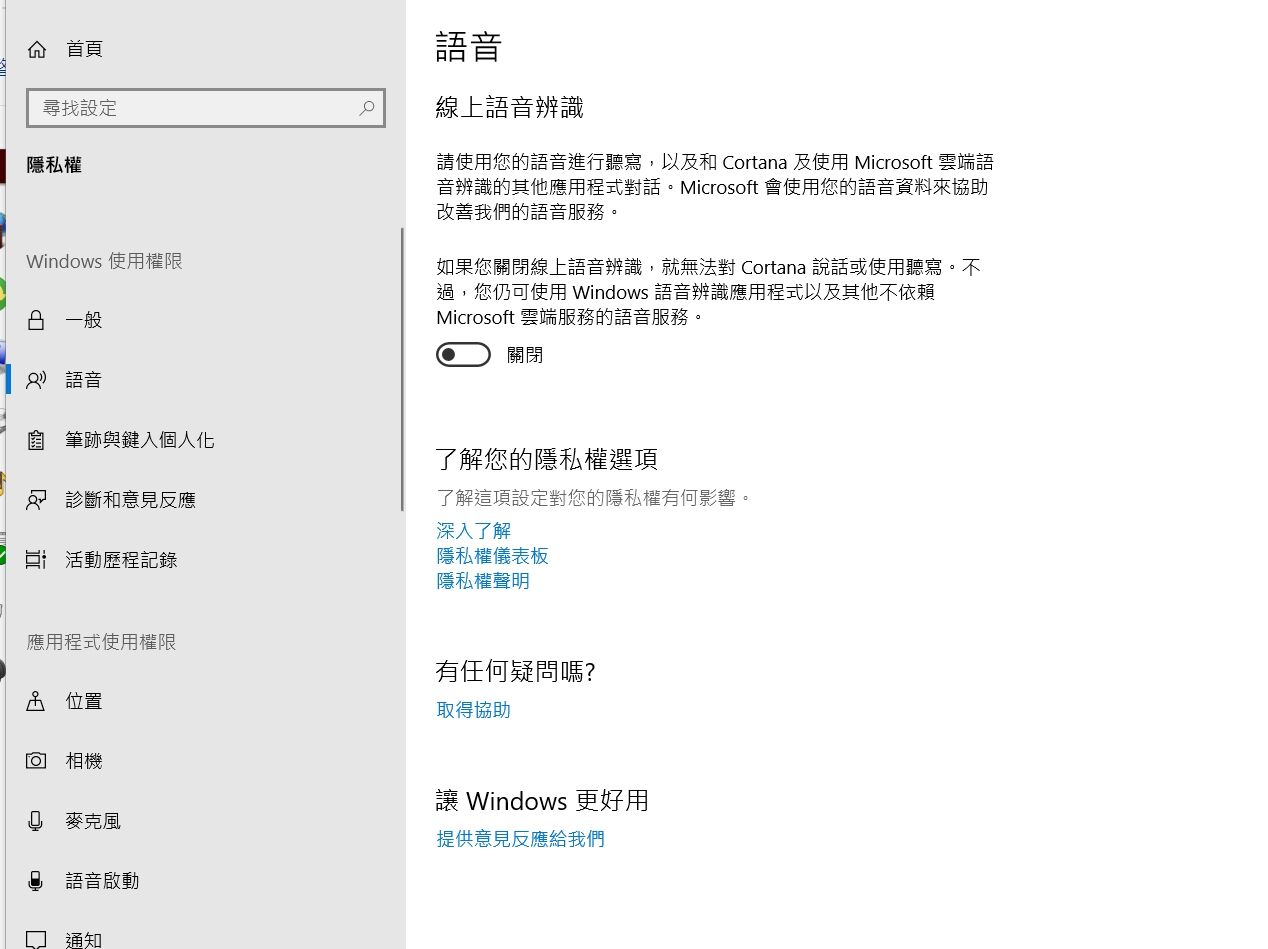
Task: Click the notification icon beside 通知
Action: tap(36, 940)
